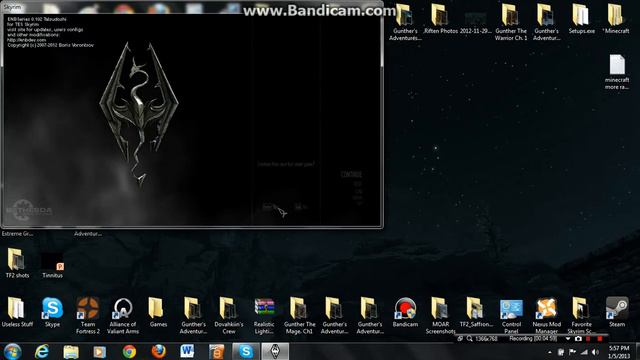Open the network signal tray icon

584,352
